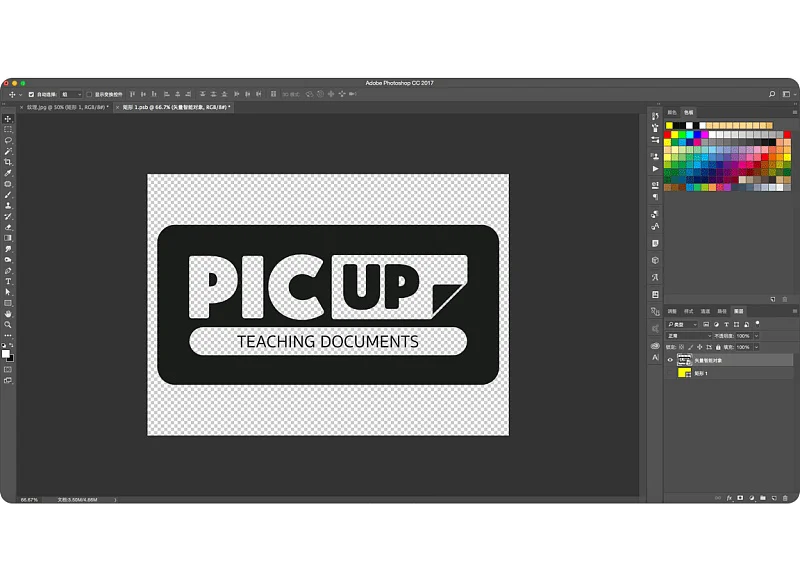Hide the vector smart object layer

tap(670, 359)
